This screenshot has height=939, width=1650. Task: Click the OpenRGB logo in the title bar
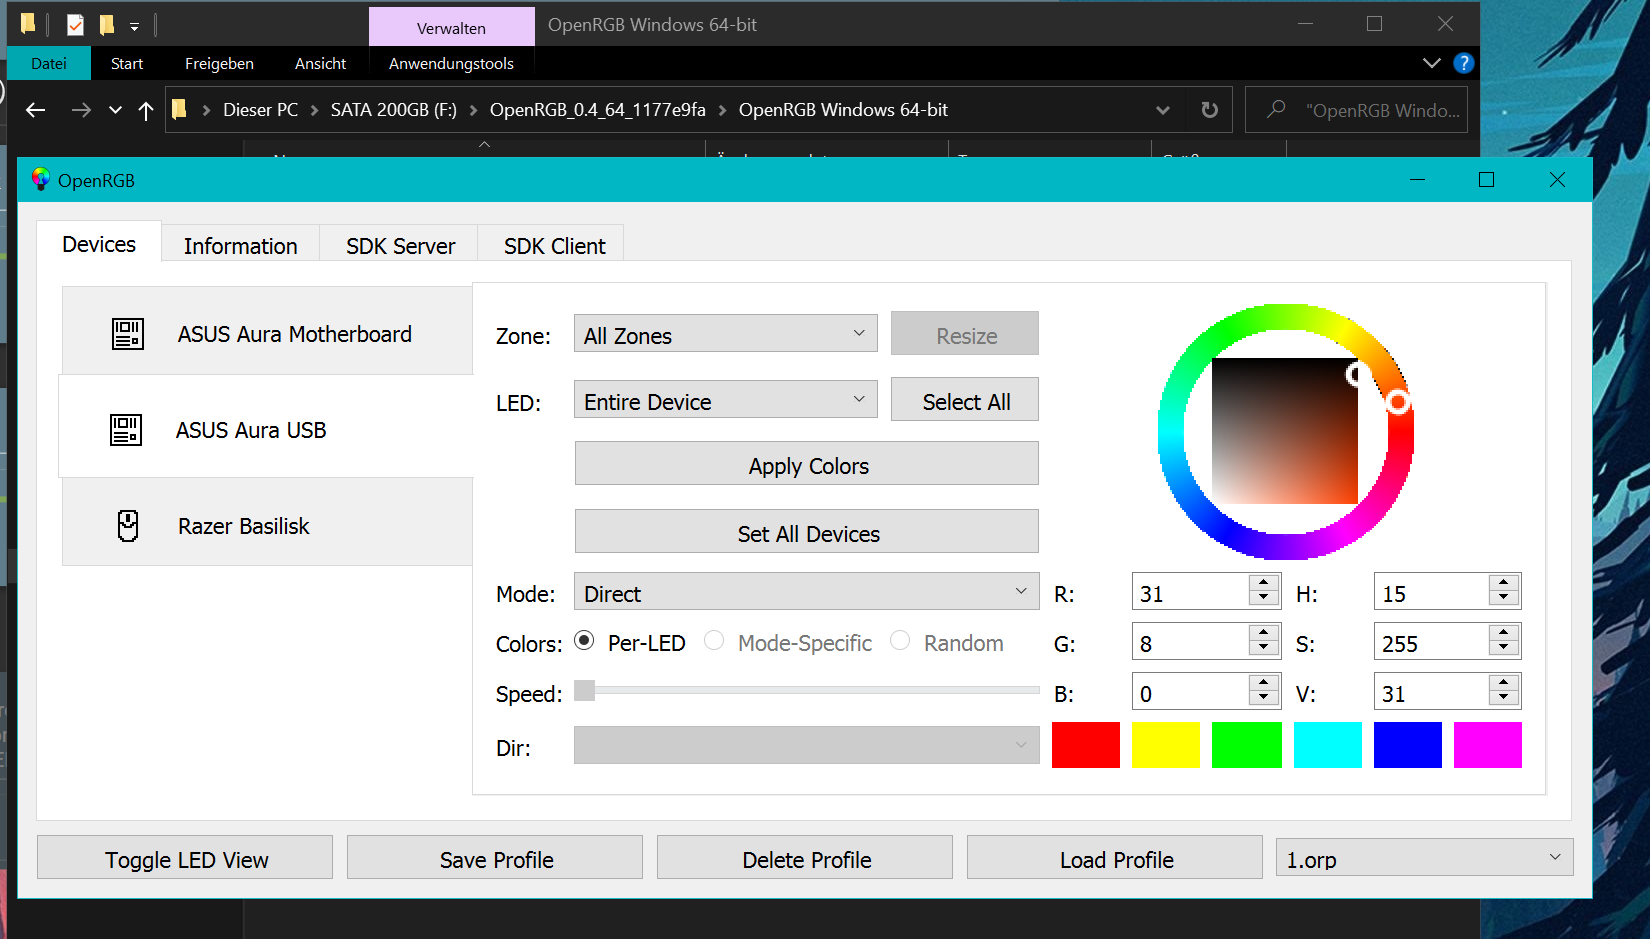coord(40,180)
